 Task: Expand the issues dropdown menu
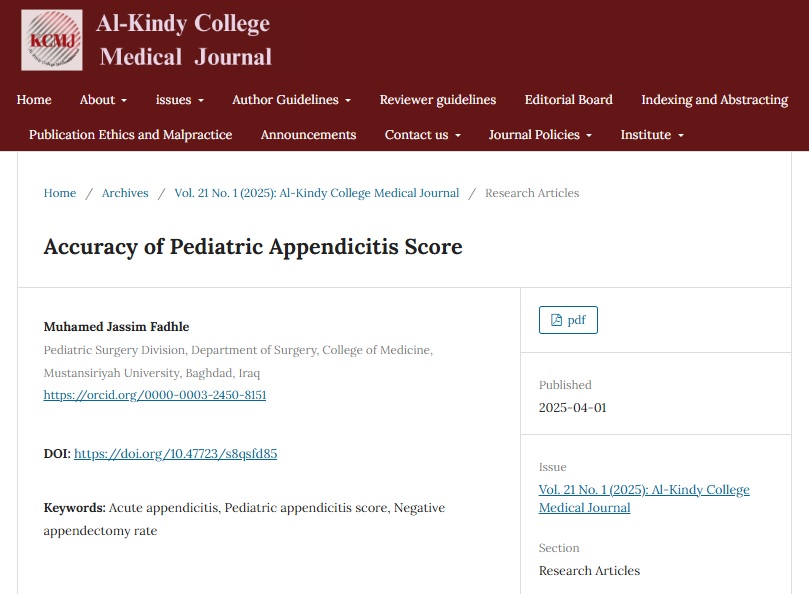point(180,100)
